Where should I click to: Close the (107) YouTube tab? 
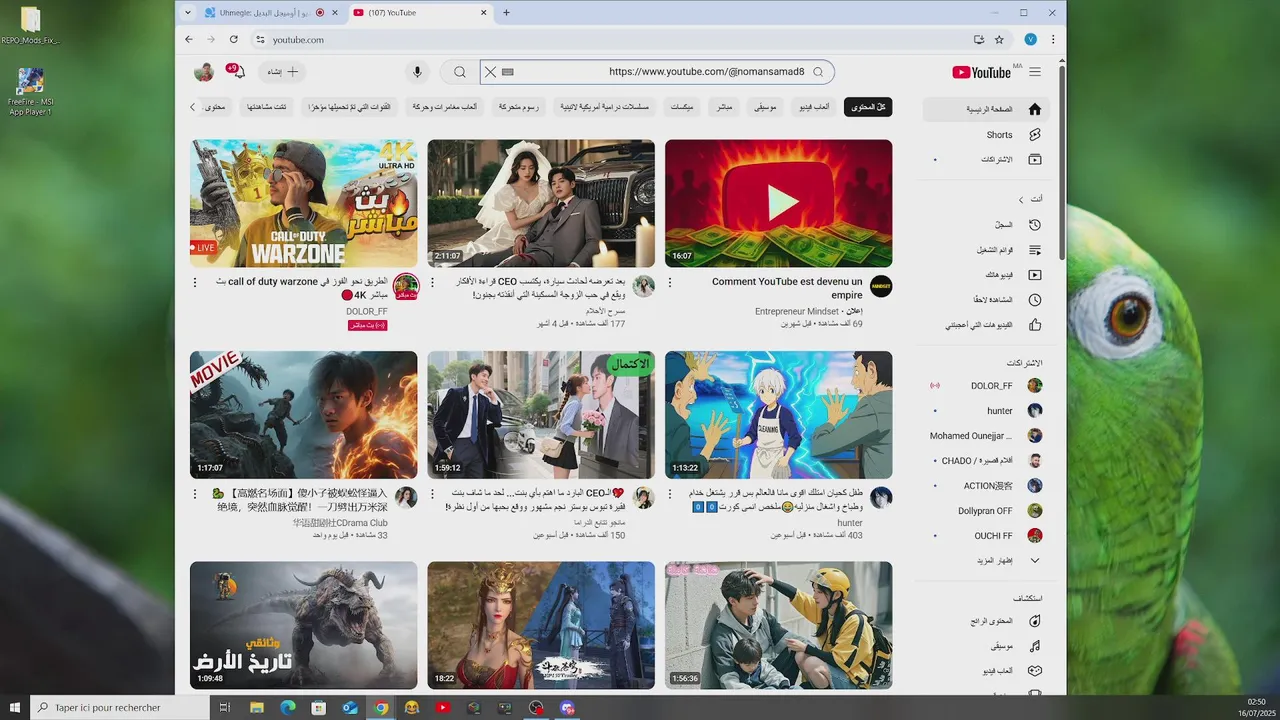click(x=484, y=13)
